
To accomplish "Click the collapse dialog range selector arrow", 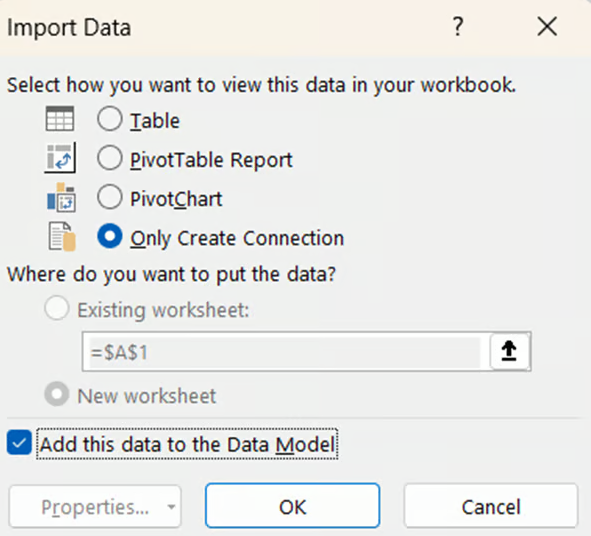I will [509, 351].
